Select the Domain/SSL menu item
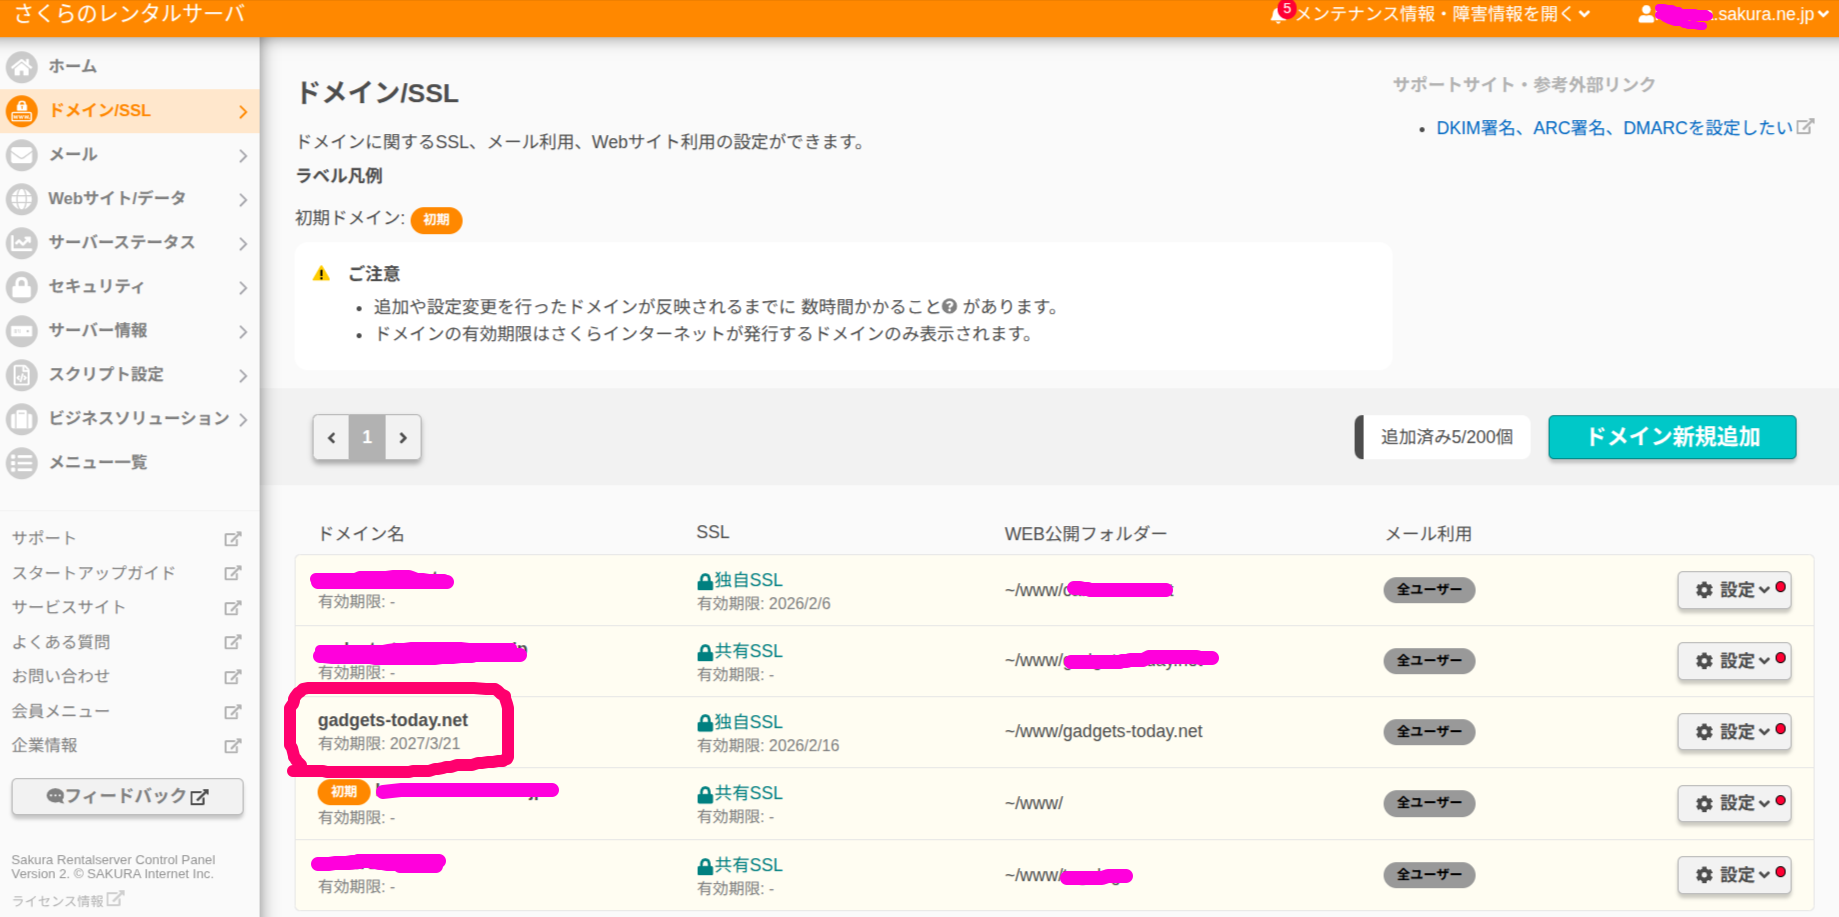This screenshot has width=1839, height=917. pyautogui.click(x=128, y=111)
